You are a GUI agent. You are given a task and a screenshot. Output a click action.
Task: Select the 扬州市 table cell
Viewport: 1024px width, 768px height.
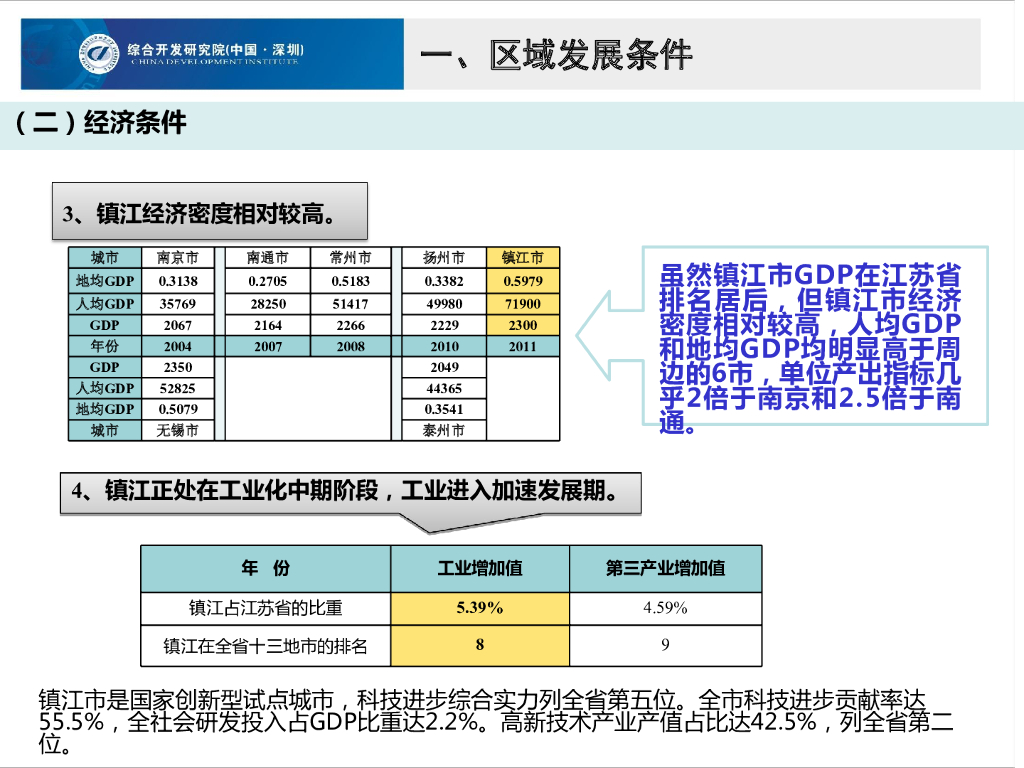(444, 258)
